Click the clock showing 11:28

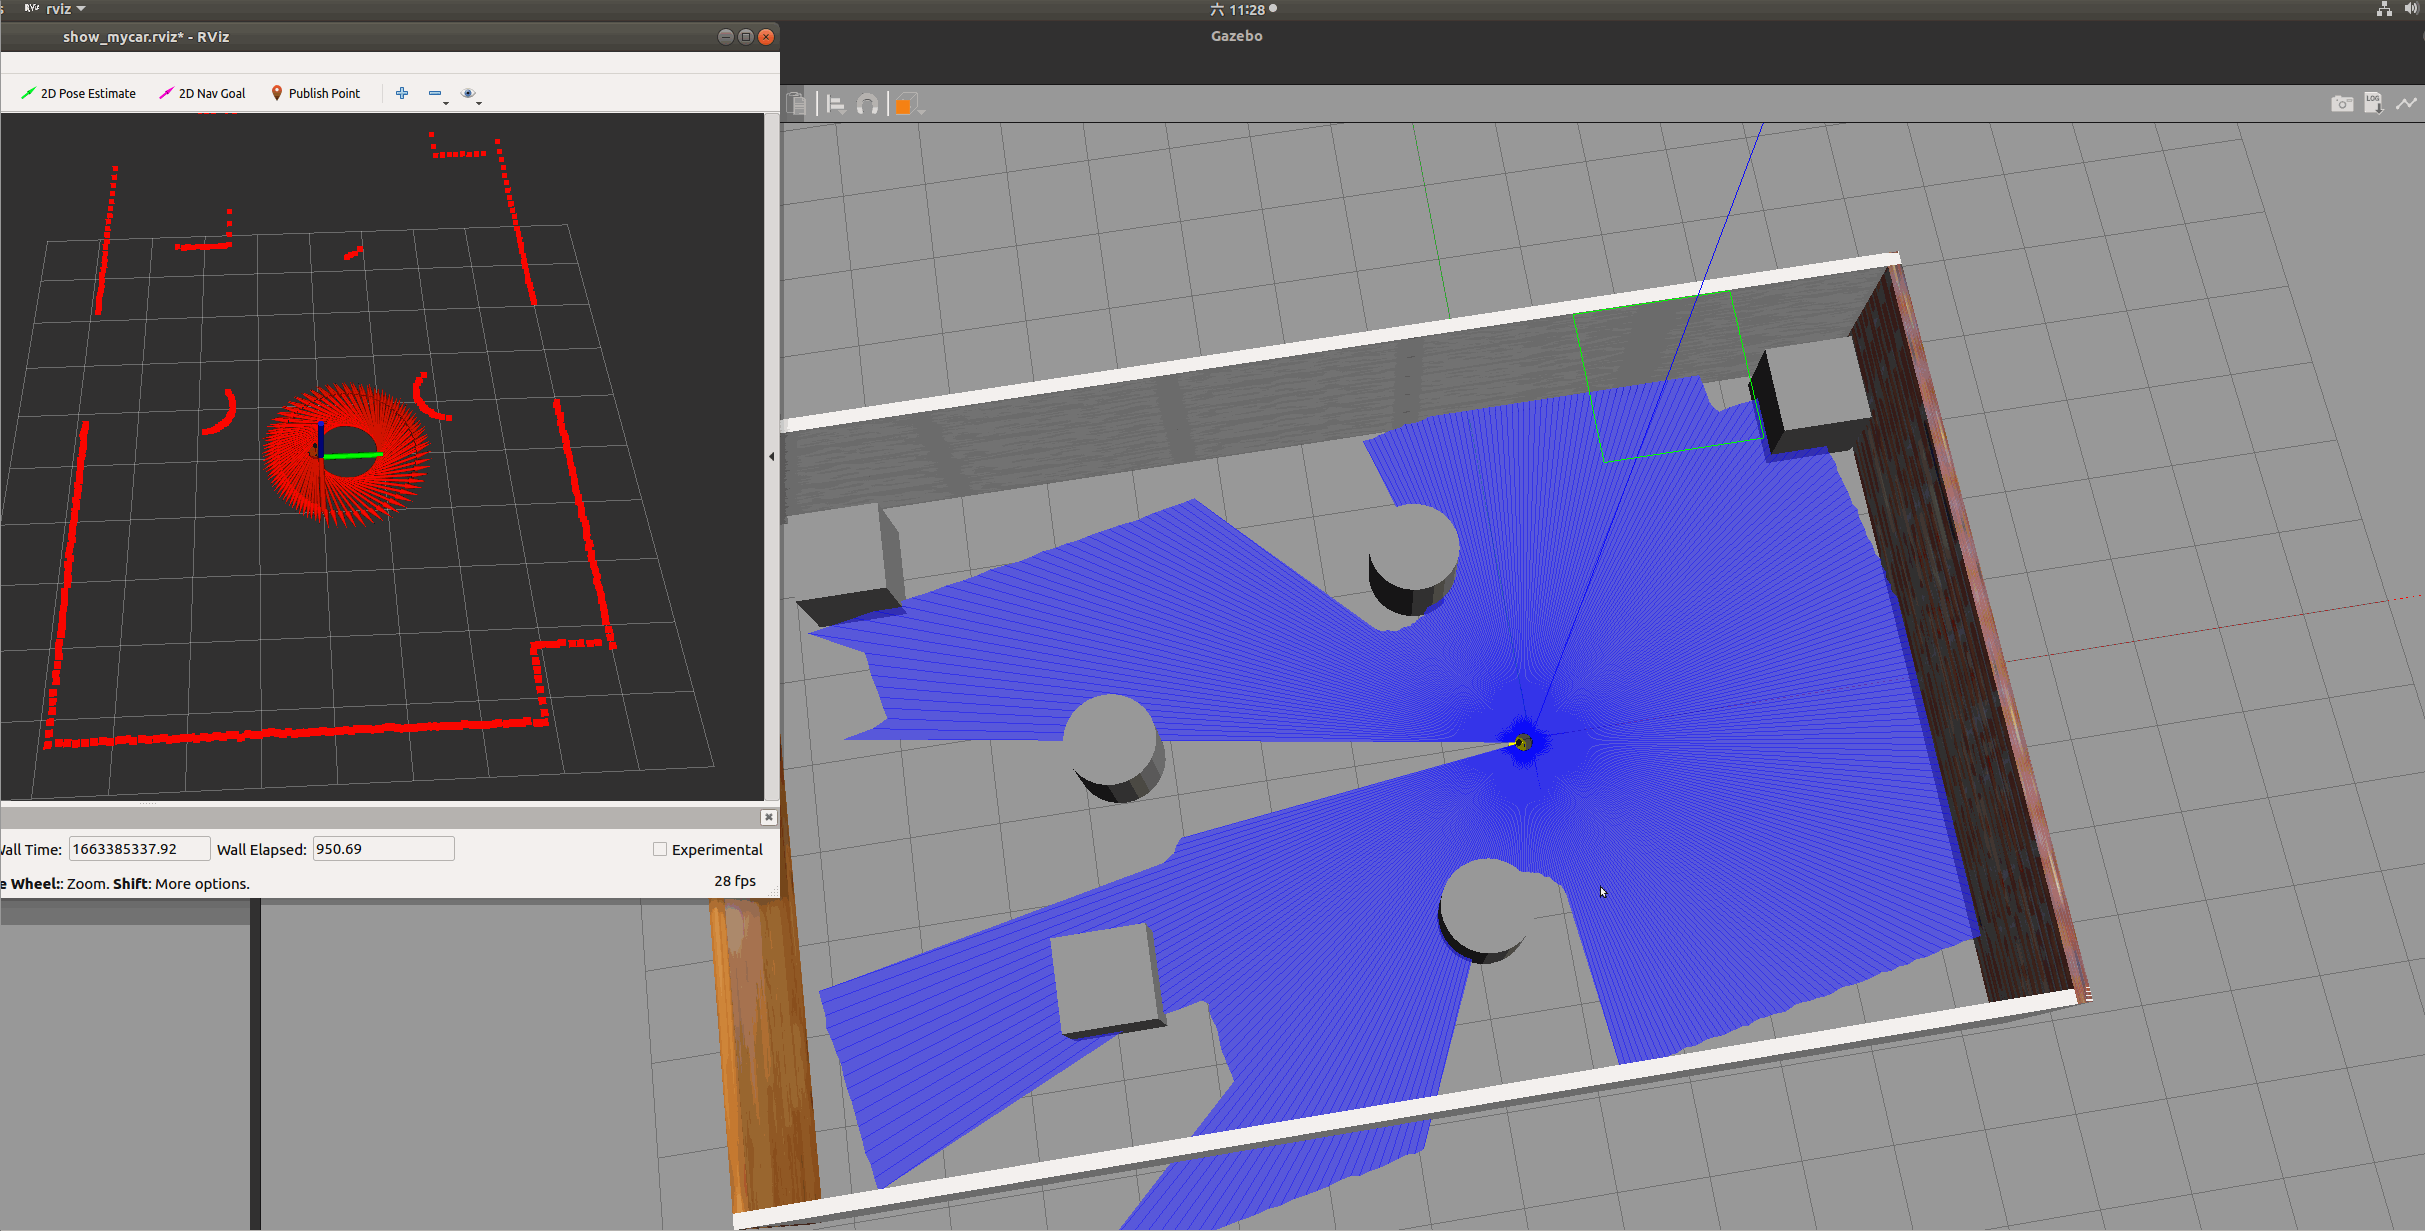[1244, 9]
